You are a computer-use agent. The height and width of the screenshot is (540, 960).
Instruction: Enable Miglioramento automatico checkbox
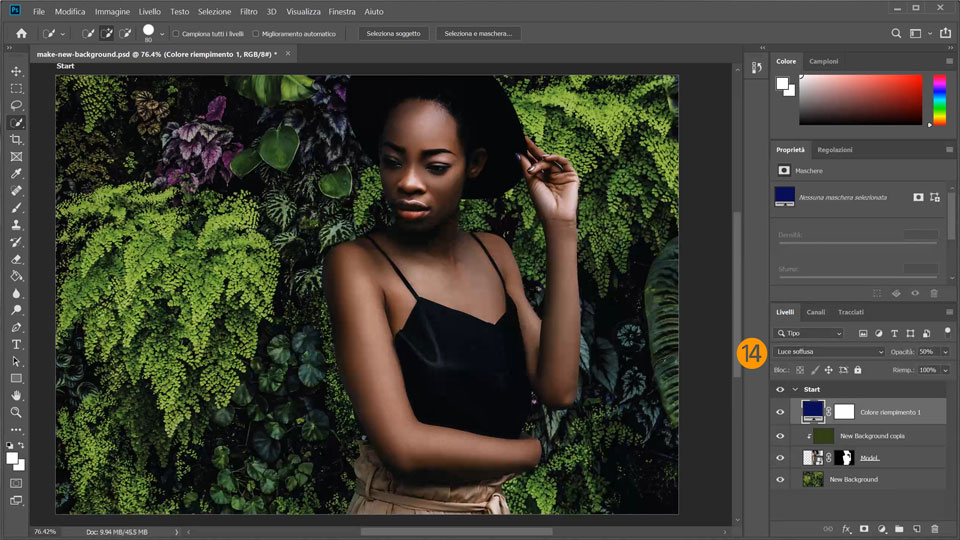pos(256,34)
